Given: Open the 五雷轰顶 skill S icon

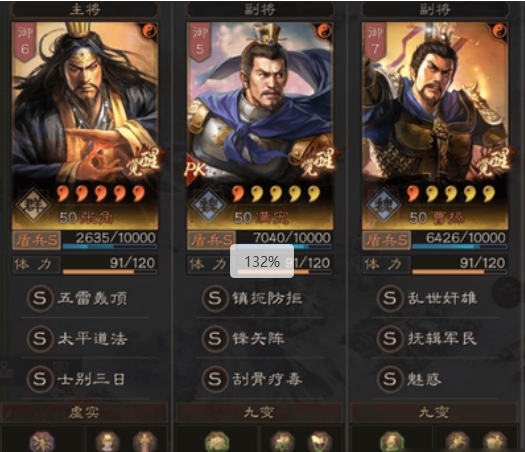Looking at the screenshot, I should click(40, 298).
